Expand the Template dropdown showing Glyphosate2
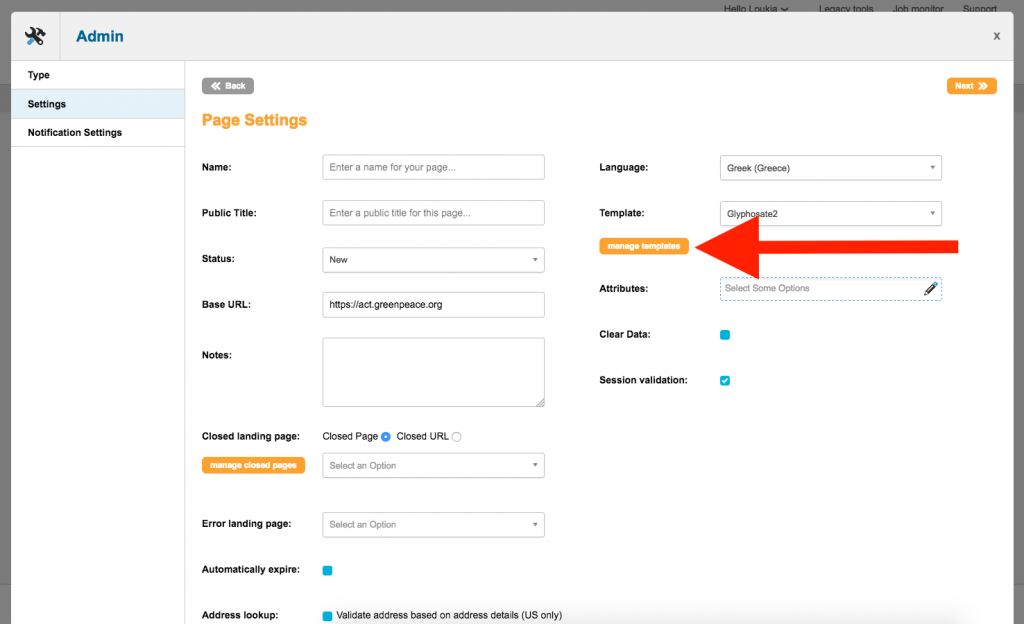The image size is (1024, 624). coord(830,213)
